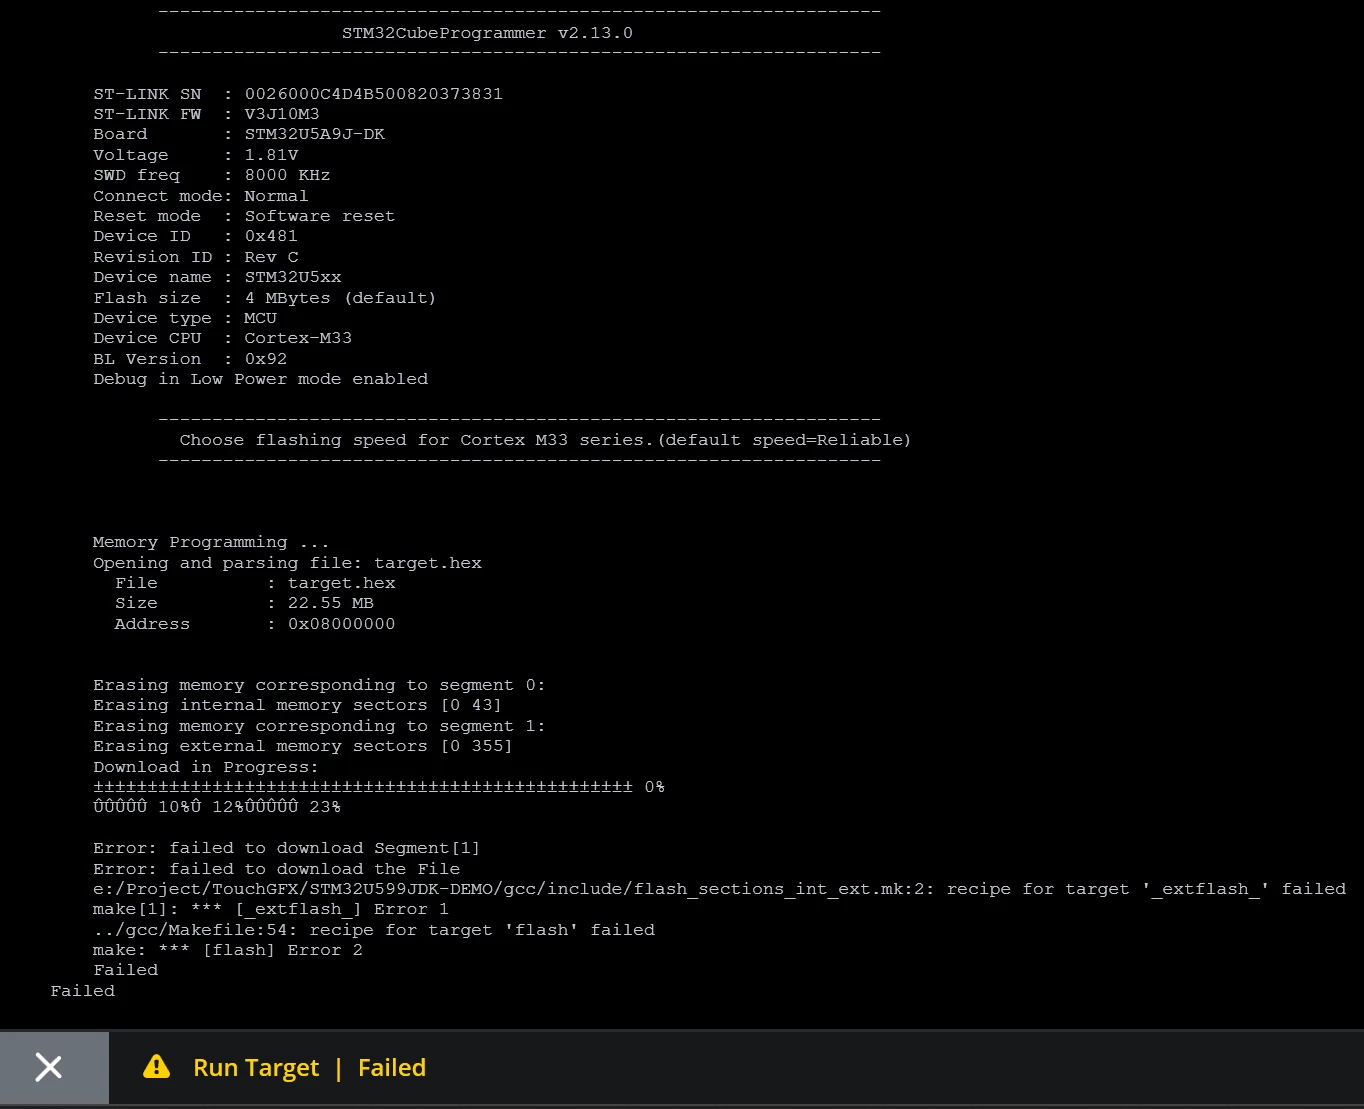1364x1109 pixels.
Task: Click the "../gcc/Makefile:54" recipe failed line
Action: pos(374,930)
